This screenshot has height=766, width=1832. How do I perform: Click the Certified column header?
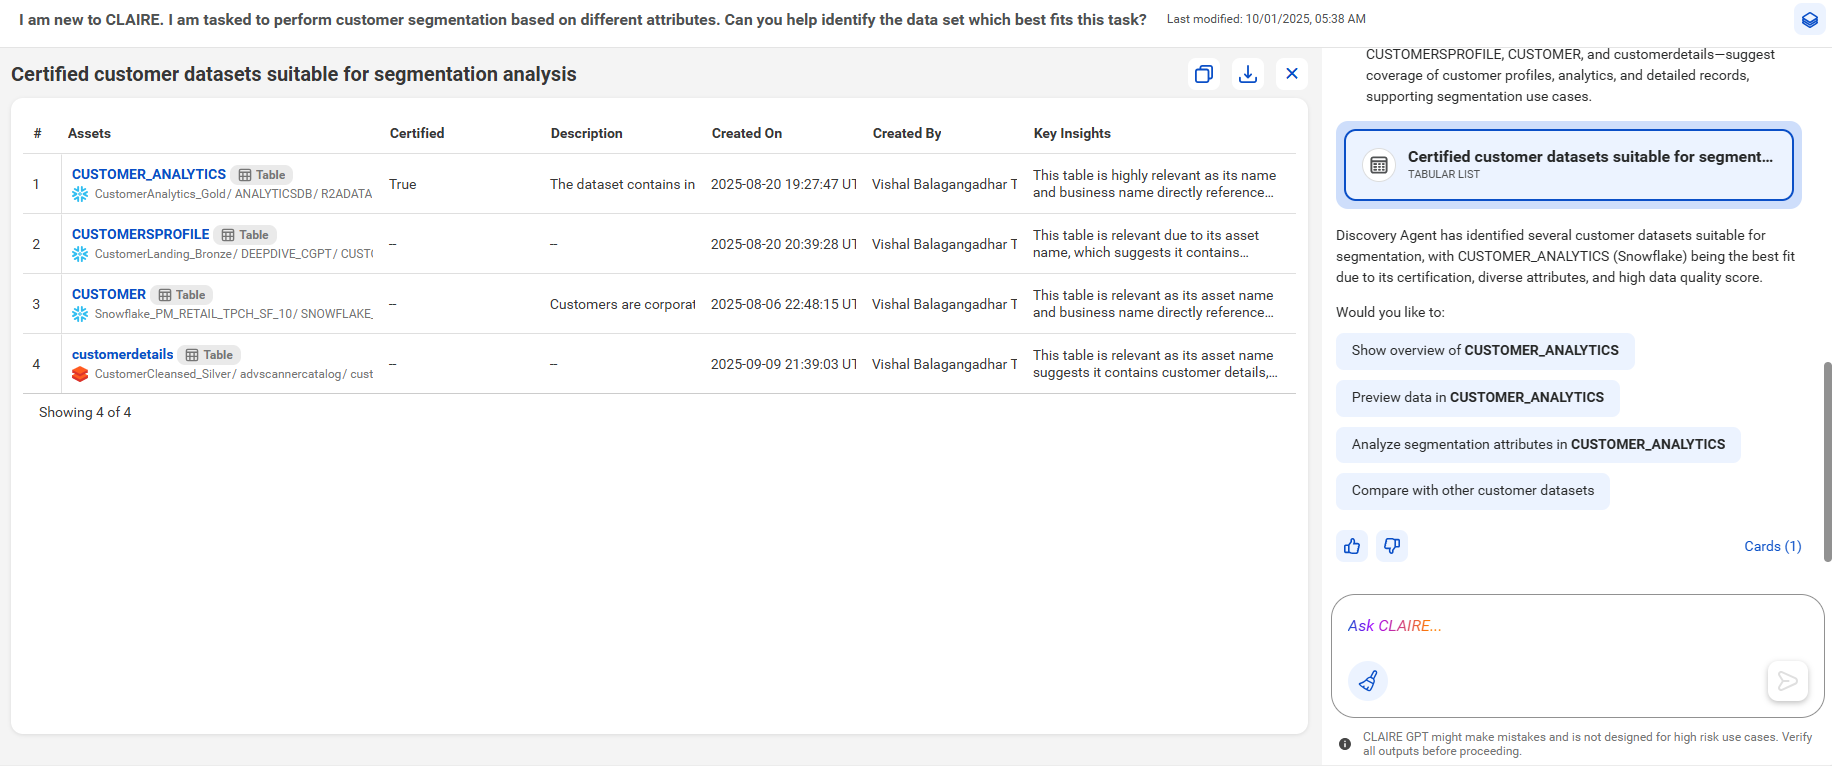(x=417, y=133)
